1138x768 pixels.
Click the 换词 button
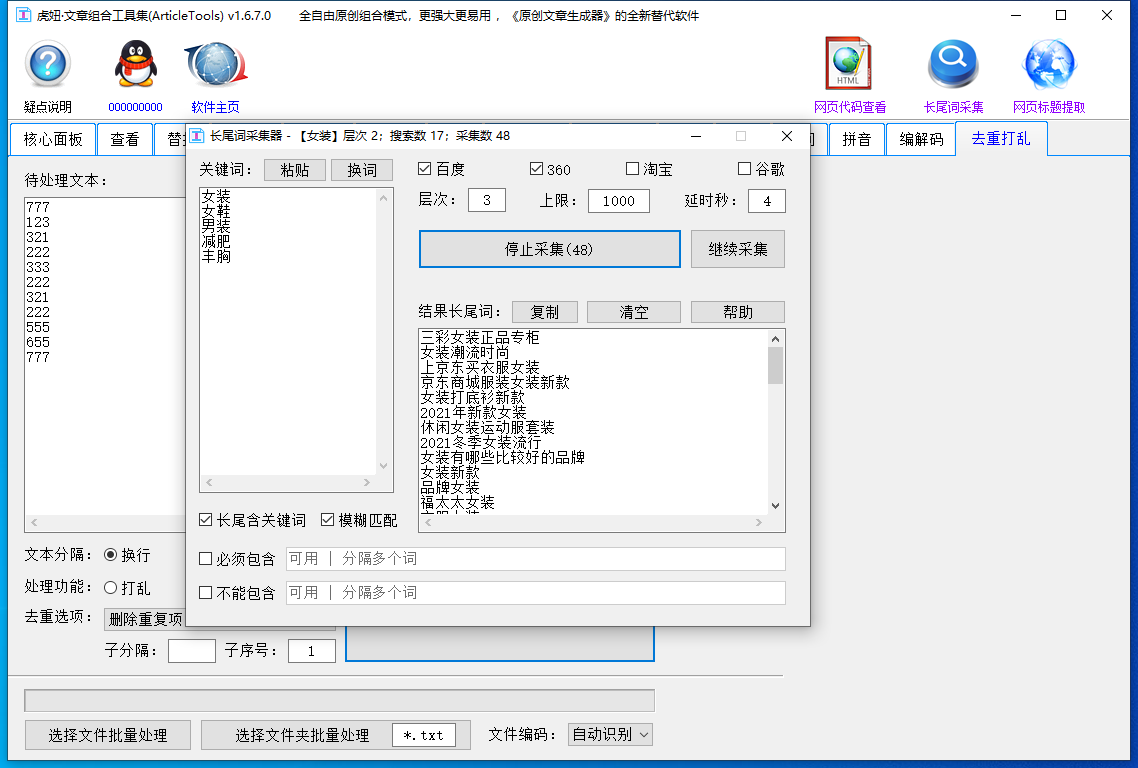[x=361, y=170]
